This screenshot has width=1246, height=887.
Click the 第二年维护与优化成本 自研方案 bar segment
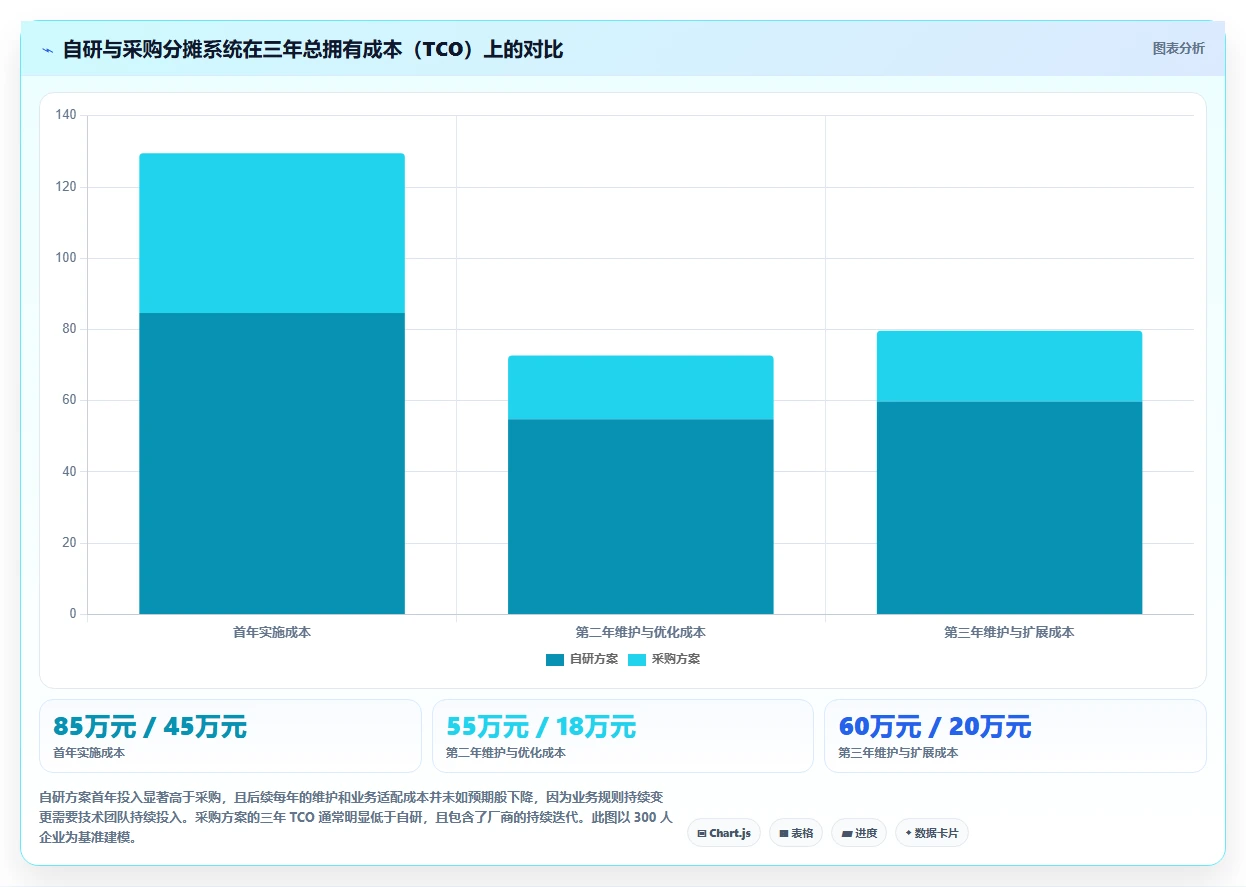coord(640,516)
